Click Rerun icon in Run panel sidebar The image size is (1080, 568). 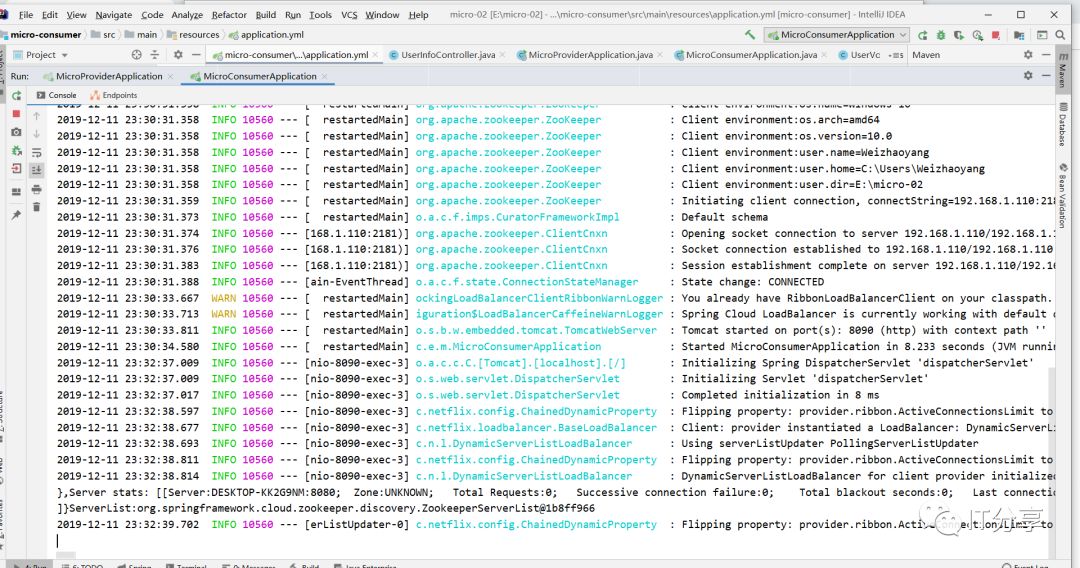(x=17, y=96)
